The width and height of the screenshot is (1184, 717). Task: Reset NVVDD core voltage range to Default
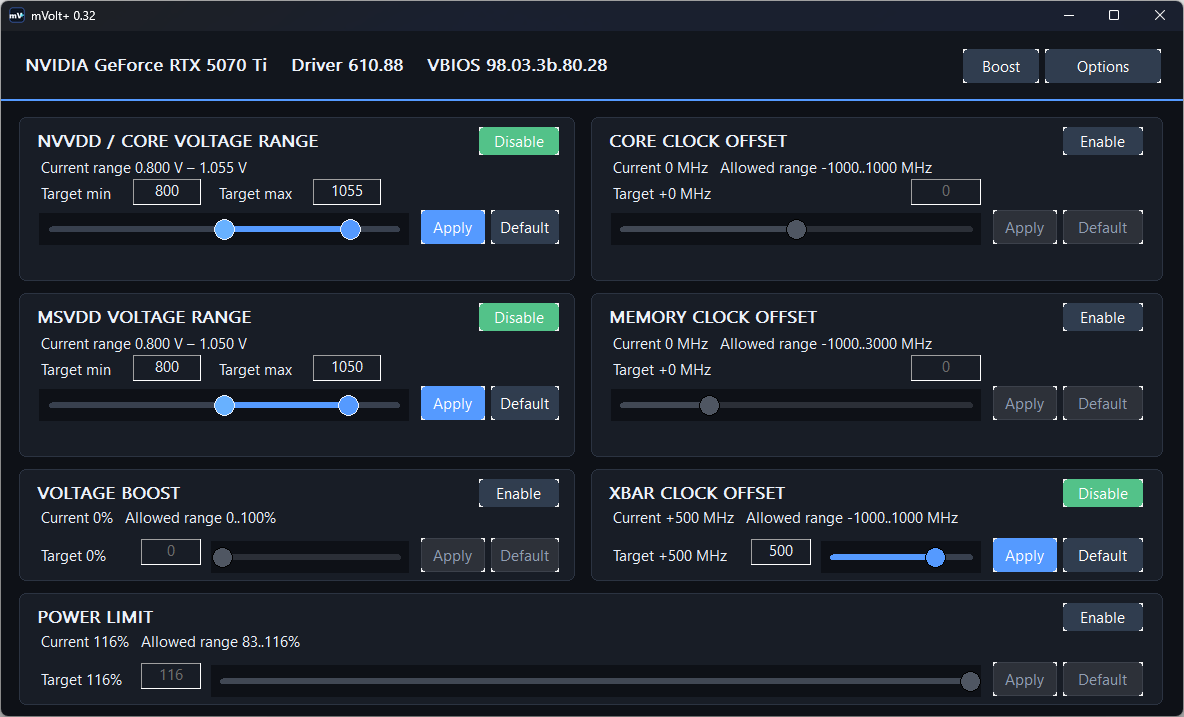[x=525, y=227]
